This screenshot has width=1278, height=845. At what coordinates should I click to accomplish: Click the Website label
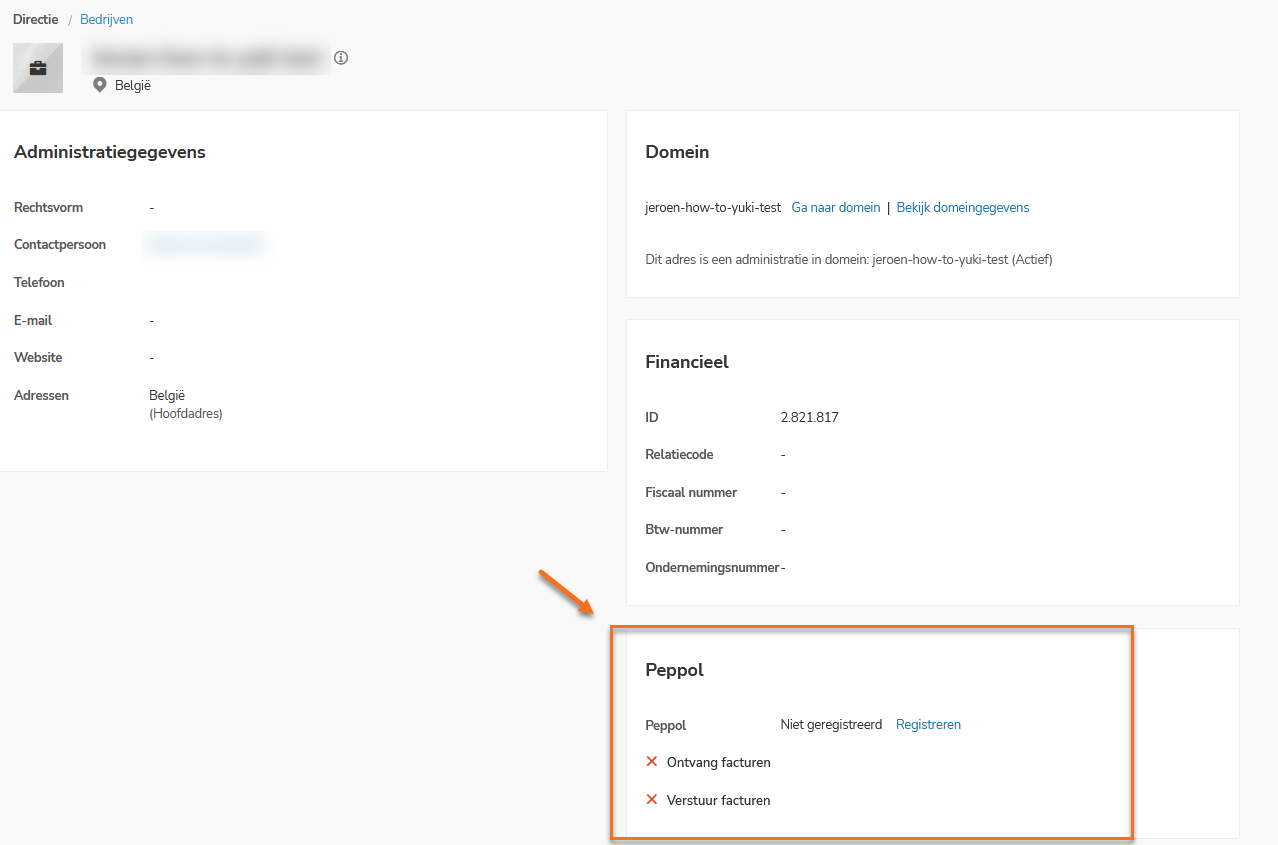[38, 358]
